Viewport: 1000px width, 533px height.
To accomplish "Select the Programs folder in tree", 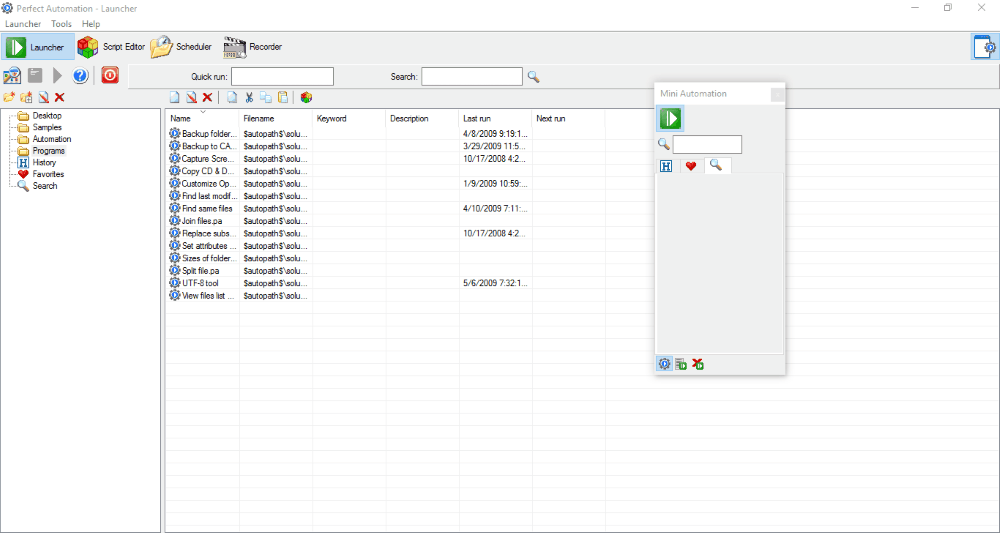I will click(x=48, y=151).
